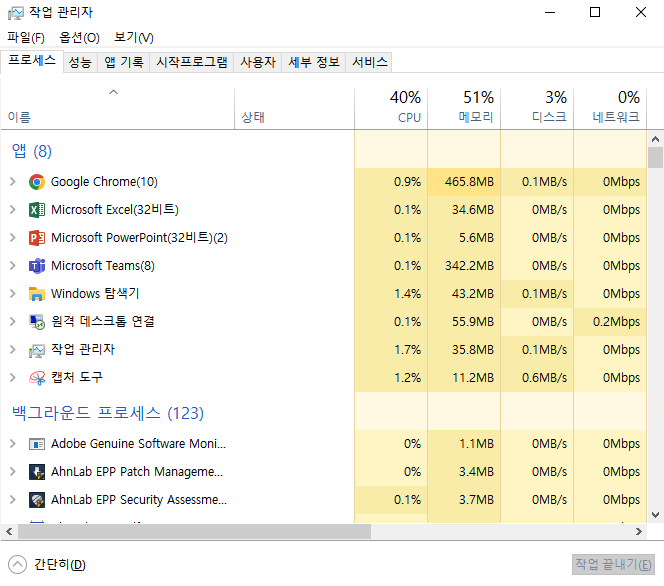Click the Adobe Genuine Software Monitor icon

point(37,444)
